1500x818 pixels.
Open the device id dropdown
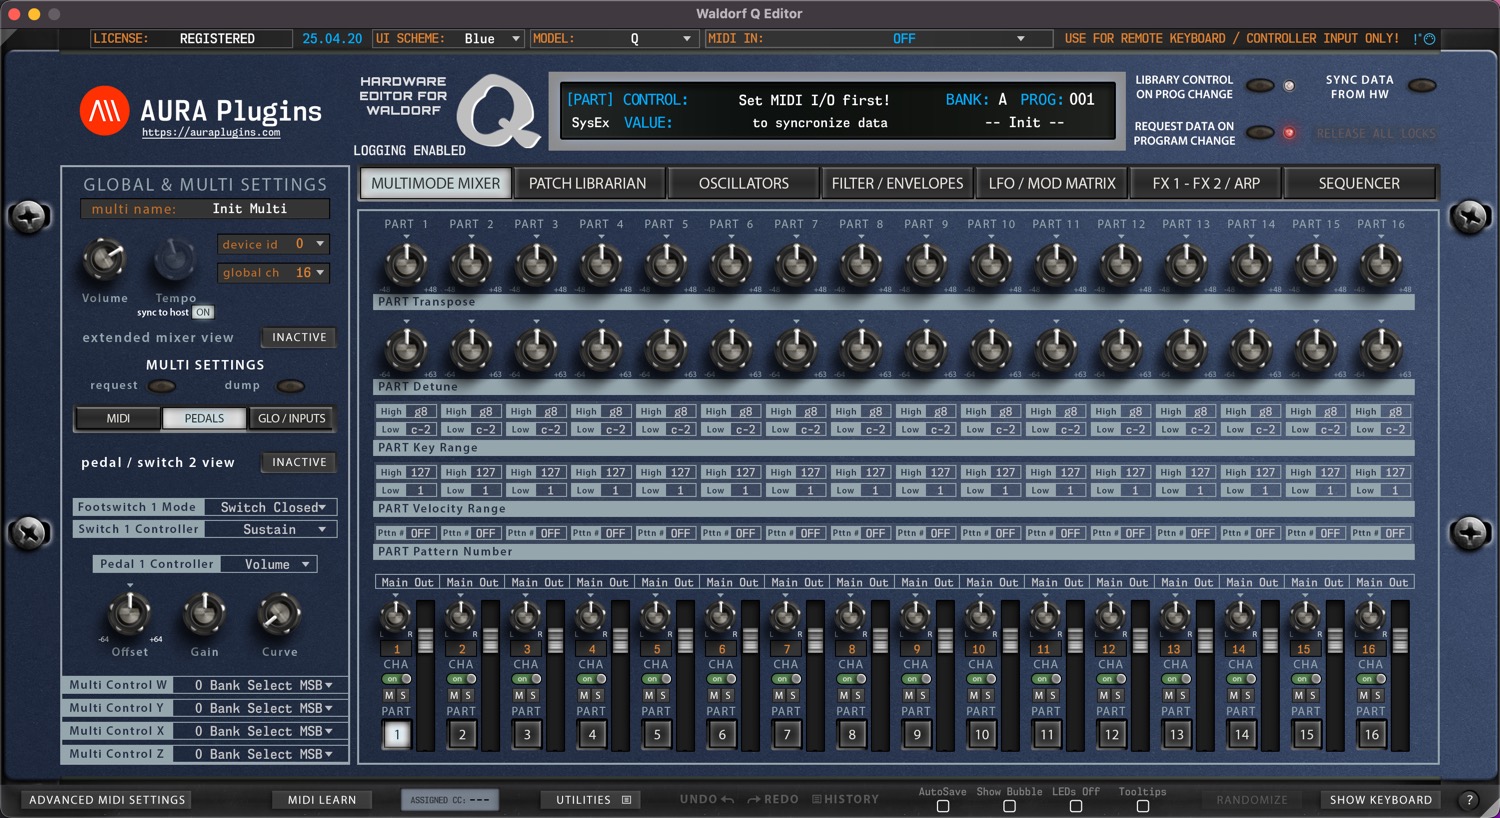coord(274,244)
